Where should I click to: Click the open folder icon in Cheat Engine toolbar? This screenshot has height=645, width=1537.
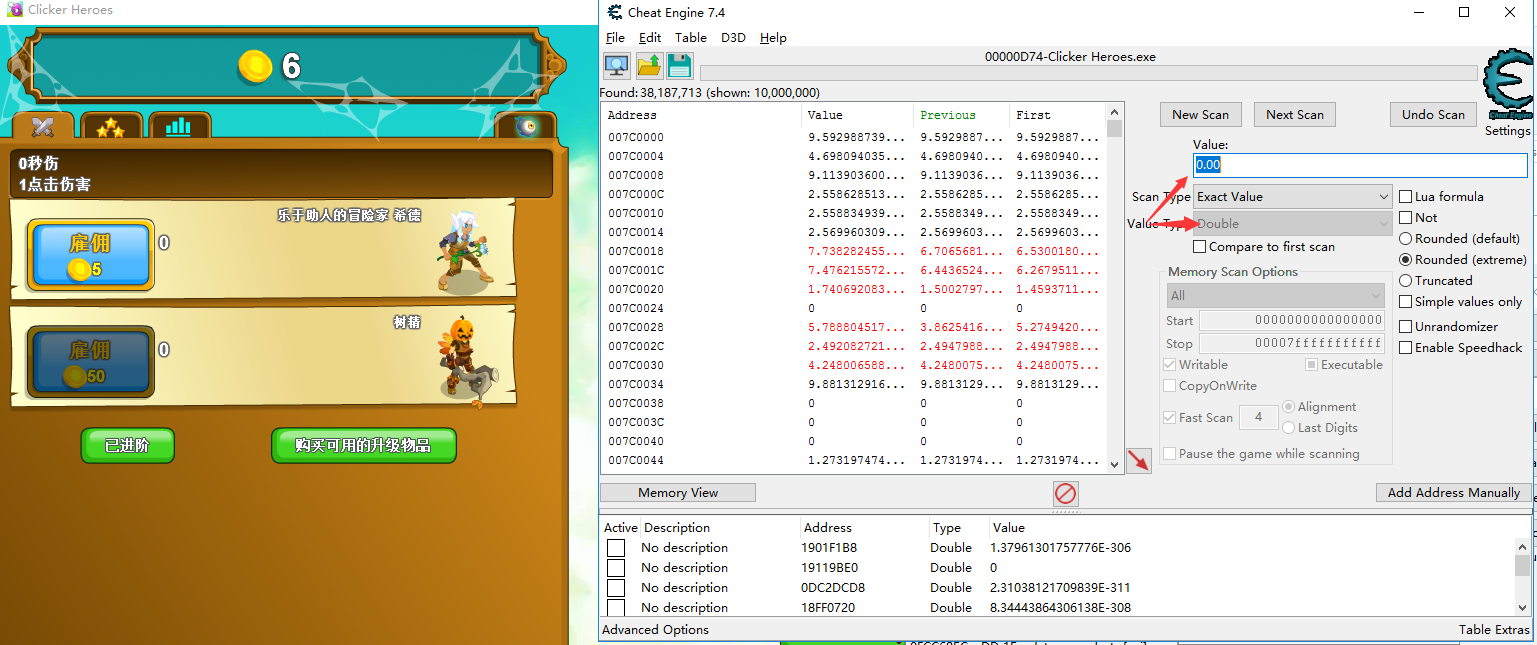click(649, 66)
